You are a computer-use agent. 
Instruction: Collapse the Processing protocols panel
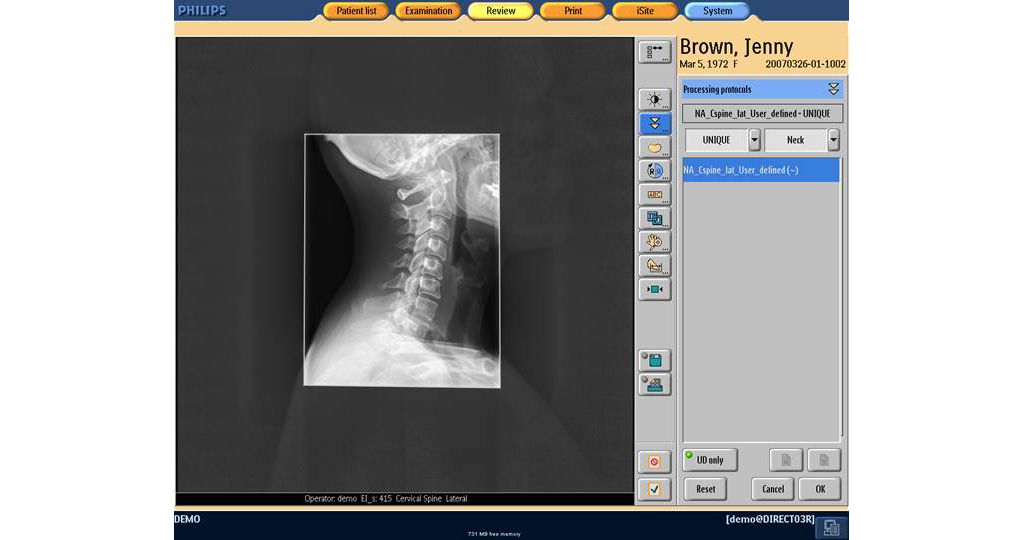(833, 89)
